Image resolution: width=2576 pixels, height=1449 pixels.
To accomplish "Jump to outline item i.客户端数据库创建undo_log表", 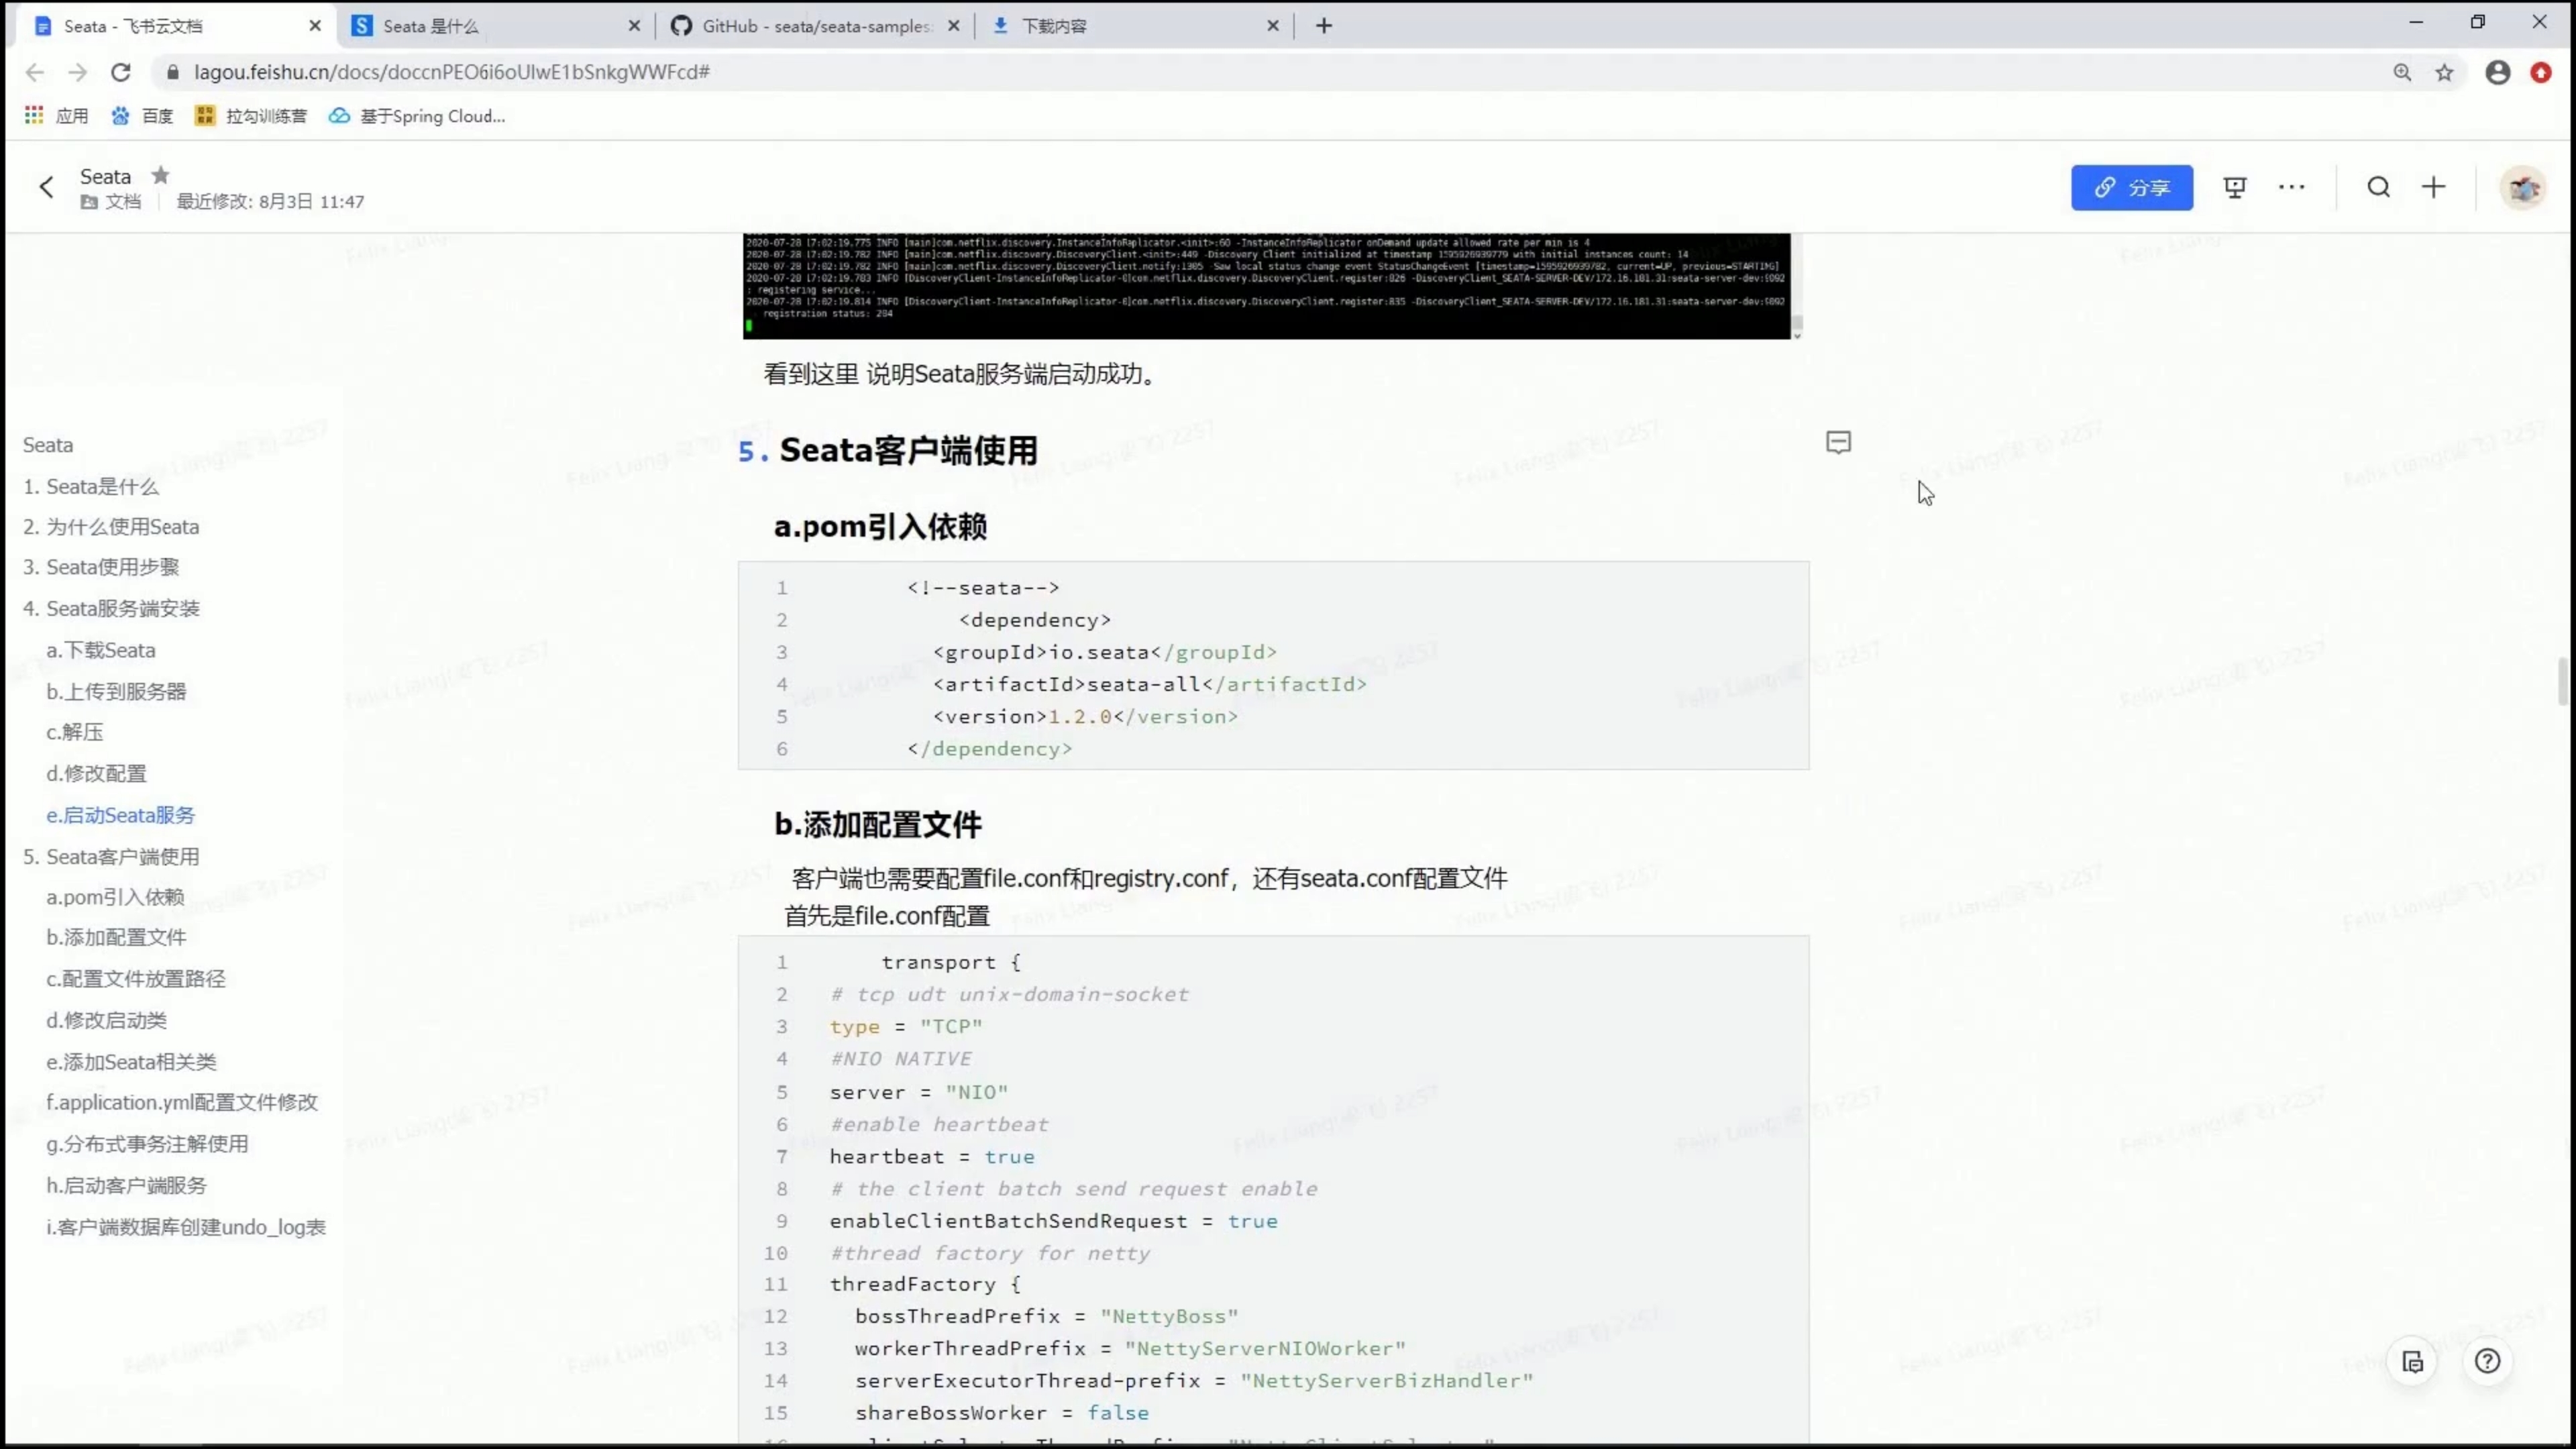I will 186,1227.
